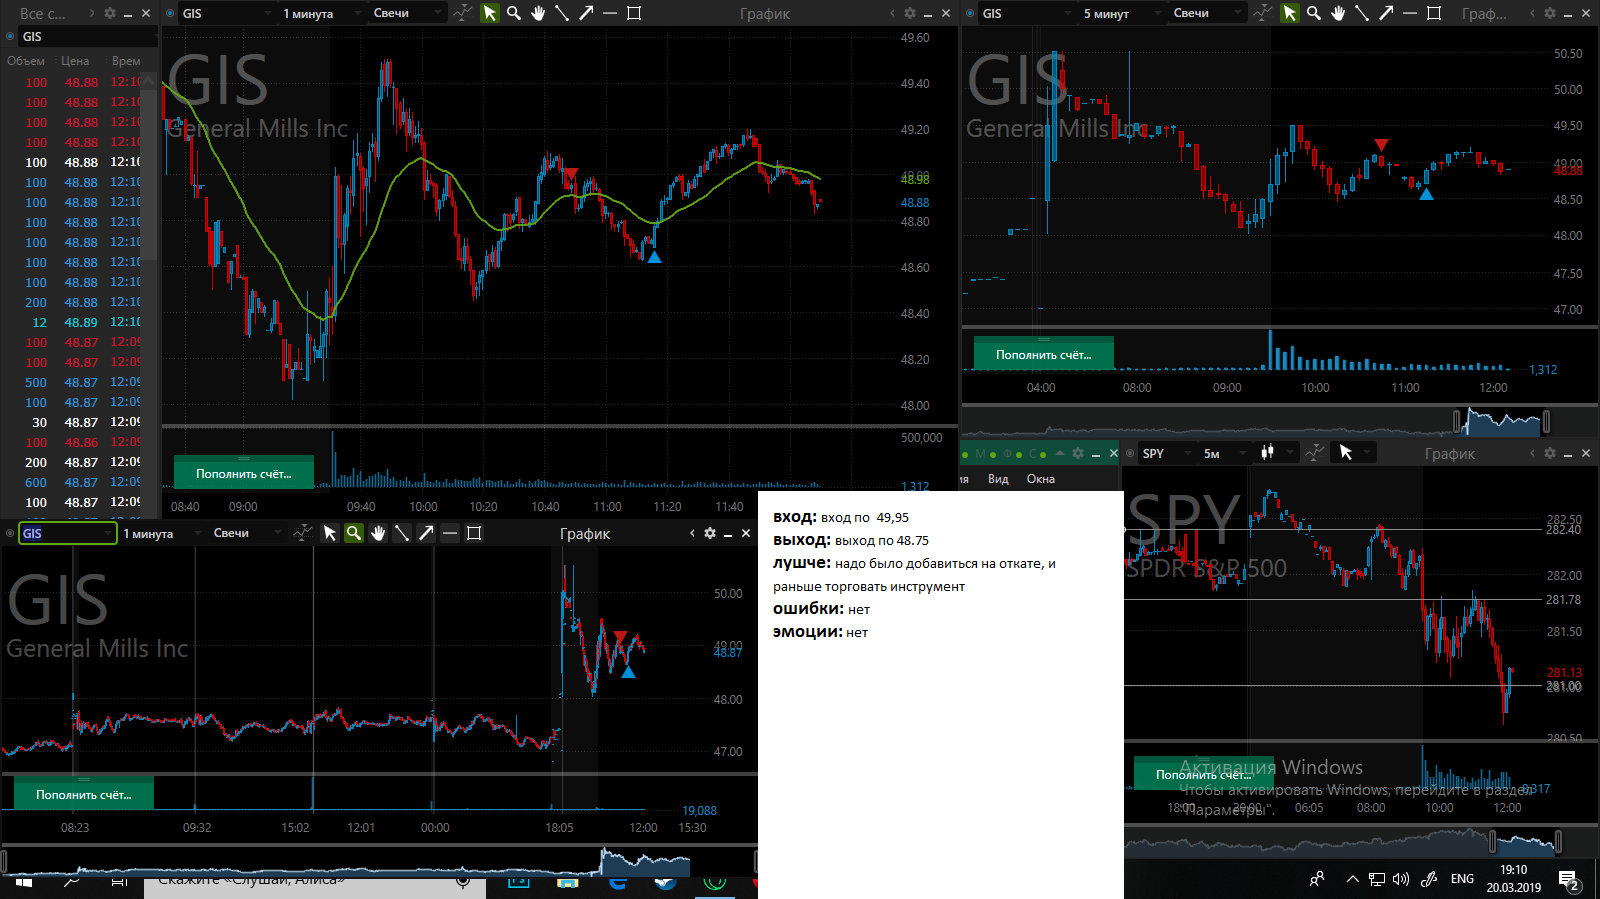The image size is (1600, 899).
Task: Select arrow drawing tool in top GIS 1-minute chart
Action: pyautogui.click(x=586, y=13)
